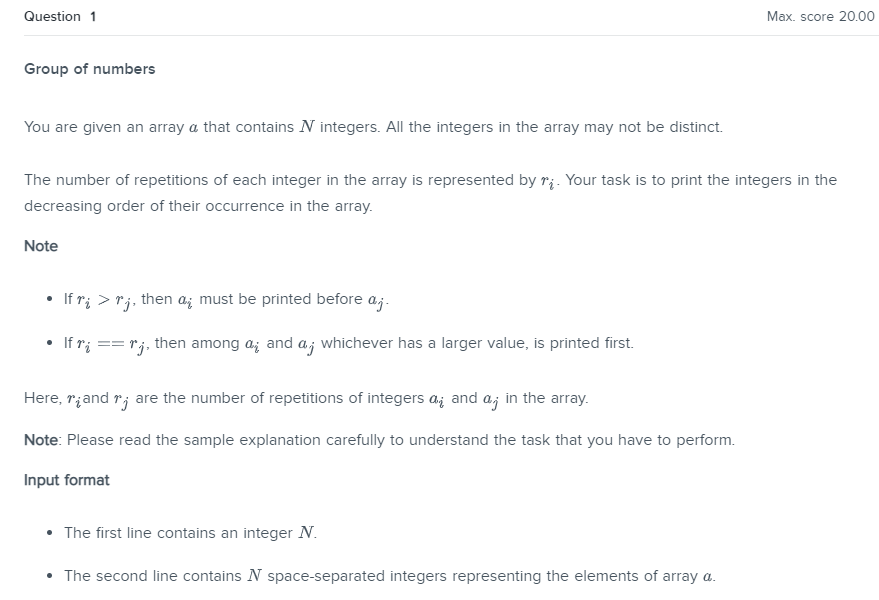The image size is (879, 600).
Task: Click the "Max. score 20.00" text
Action: coord(820,16)
